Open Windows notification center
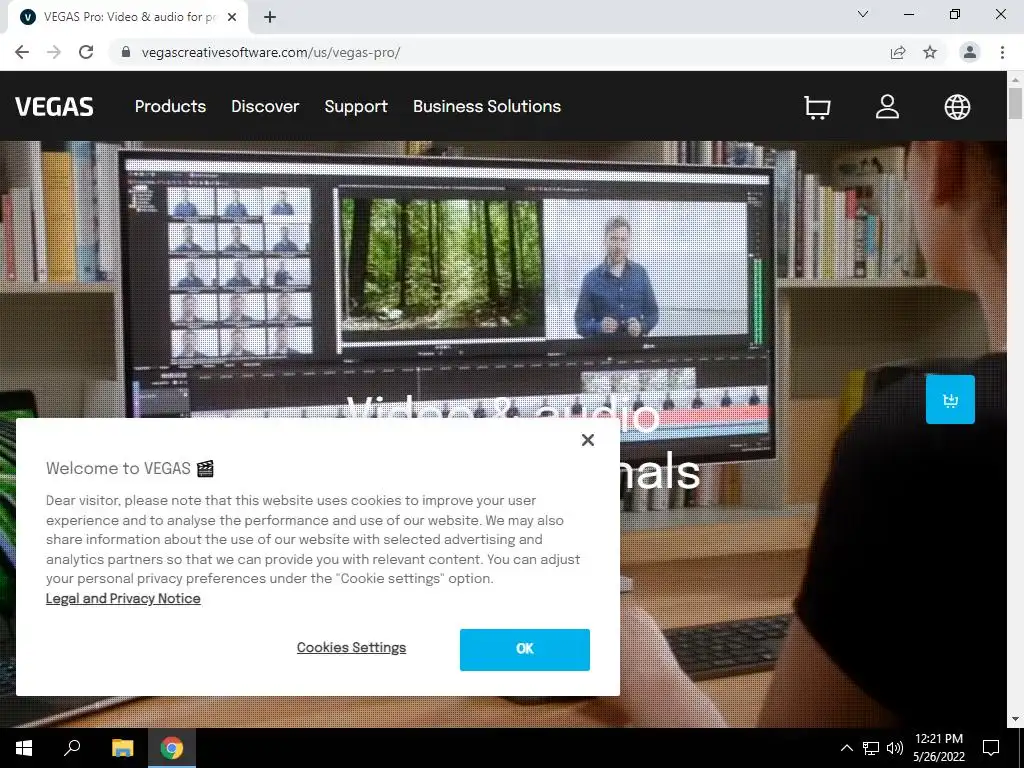This screenshot has width=1024, height=768. [991, 748]
